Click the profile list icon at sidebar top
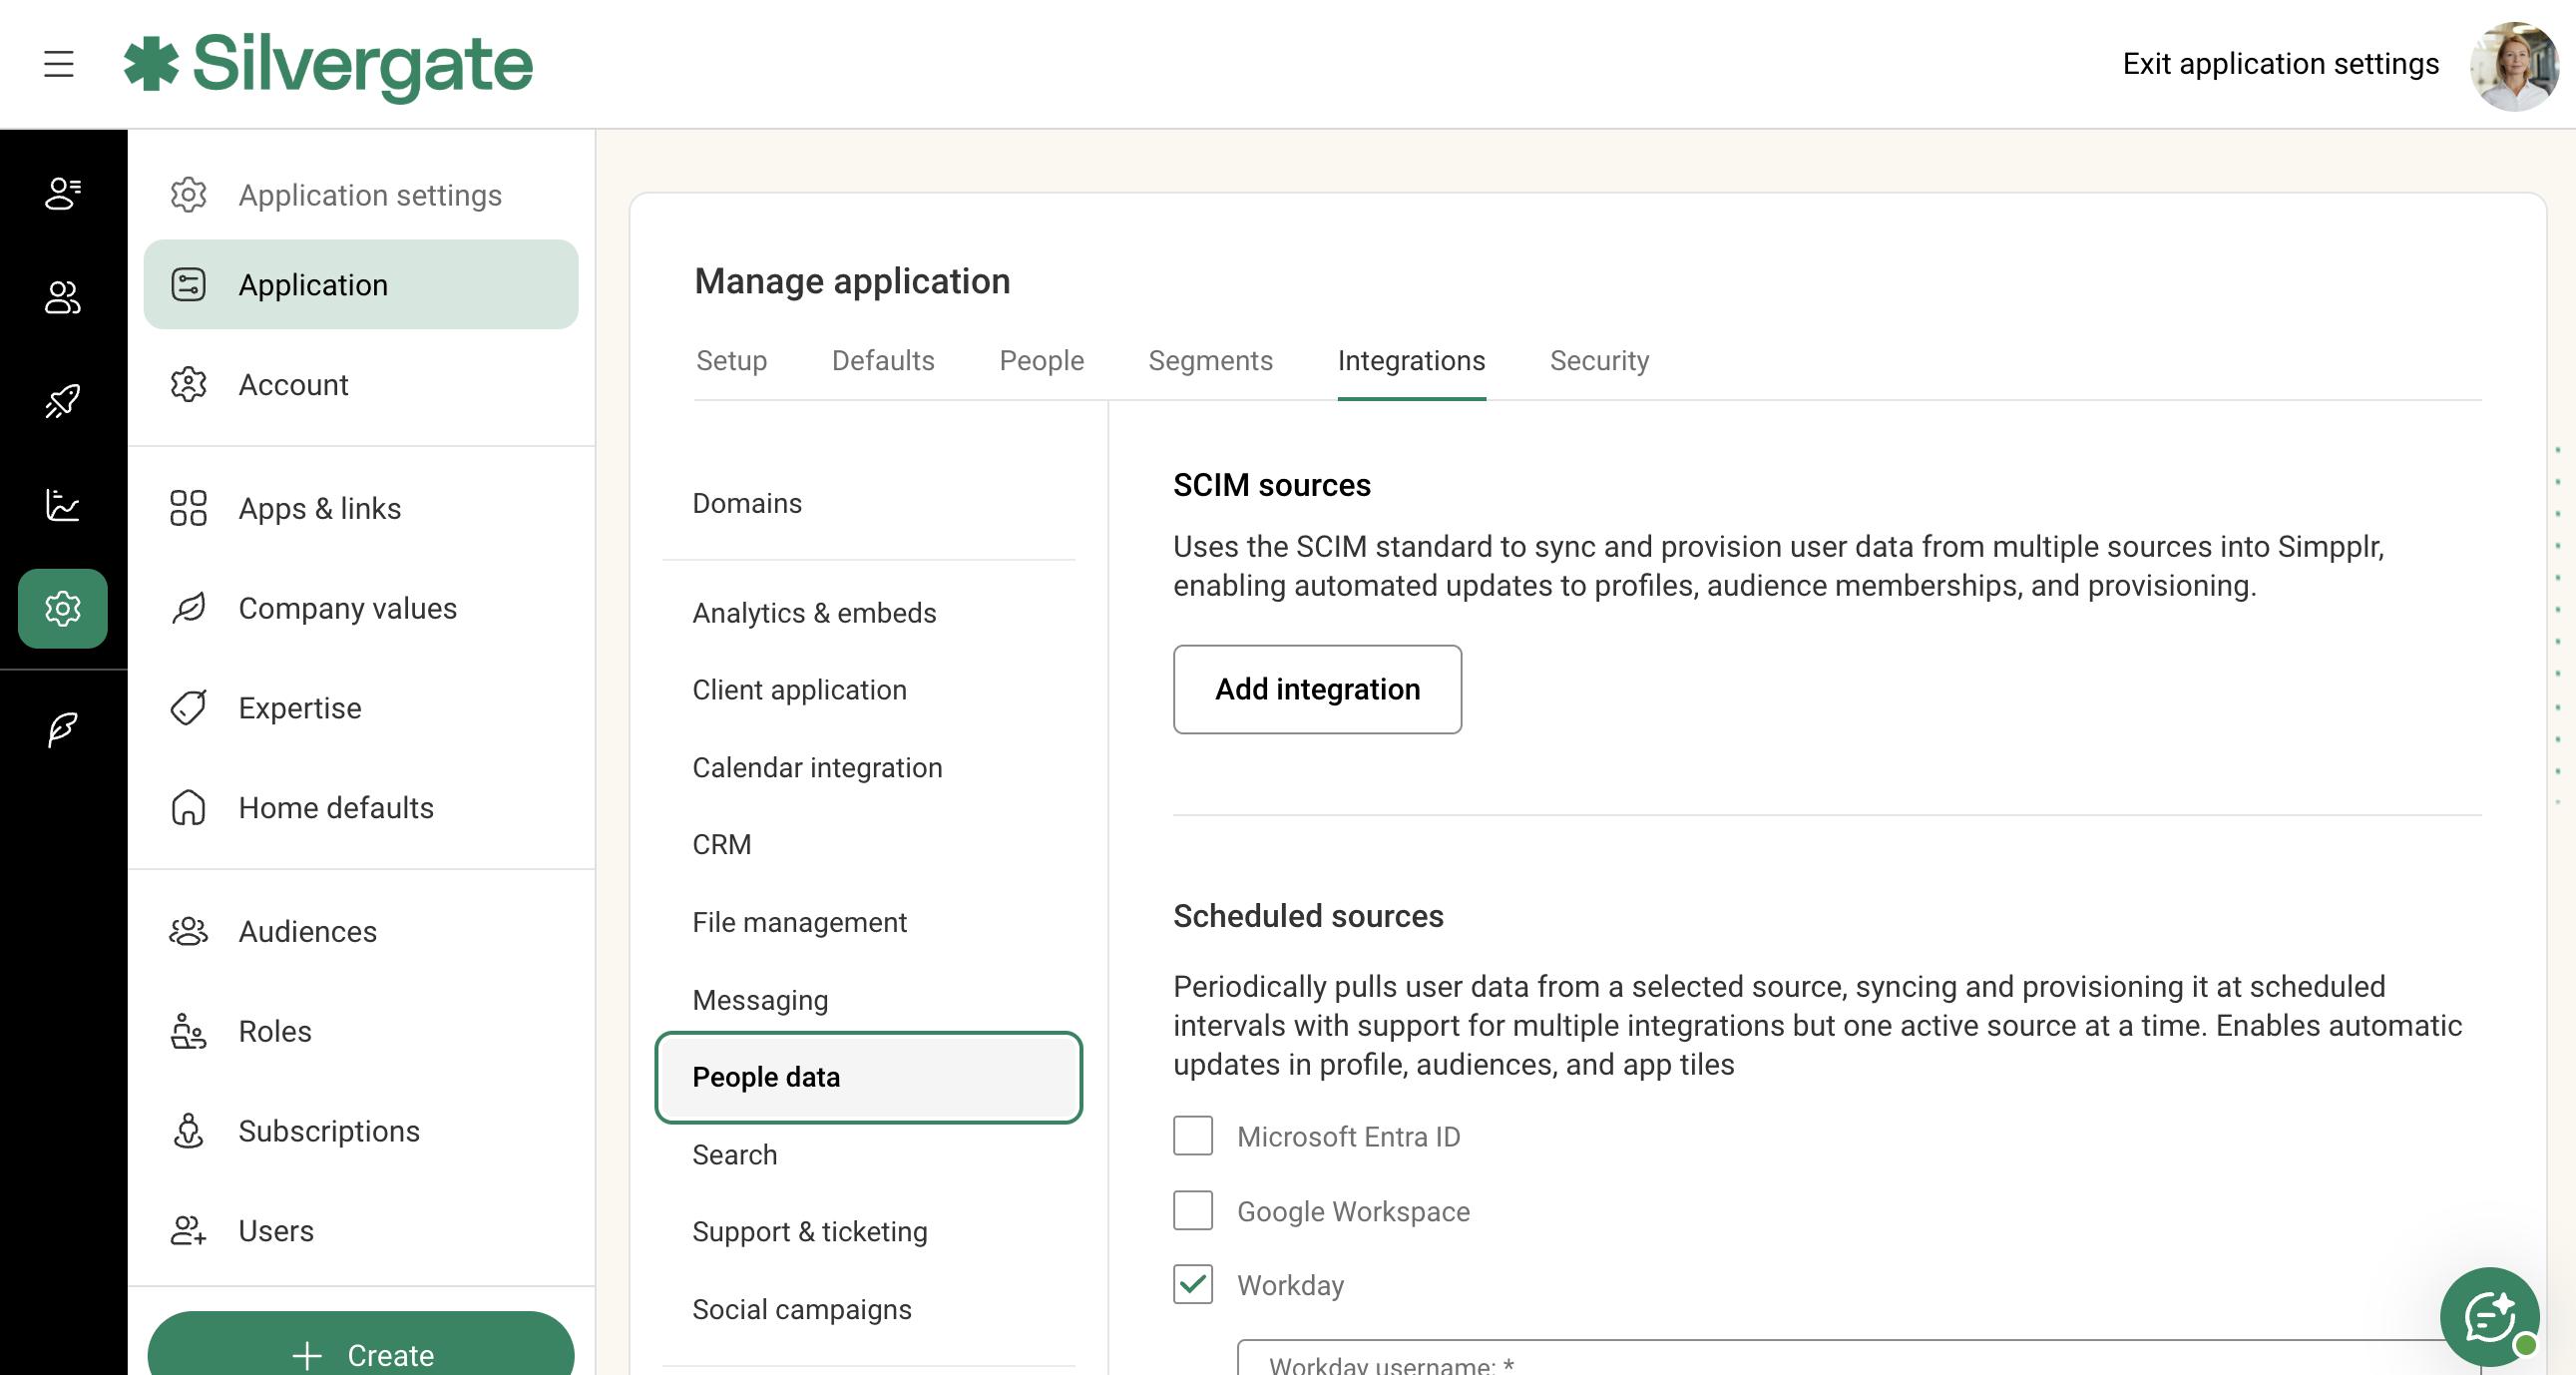The height and width of the screenshot is (1375, 2576). (x=62, y=193)
